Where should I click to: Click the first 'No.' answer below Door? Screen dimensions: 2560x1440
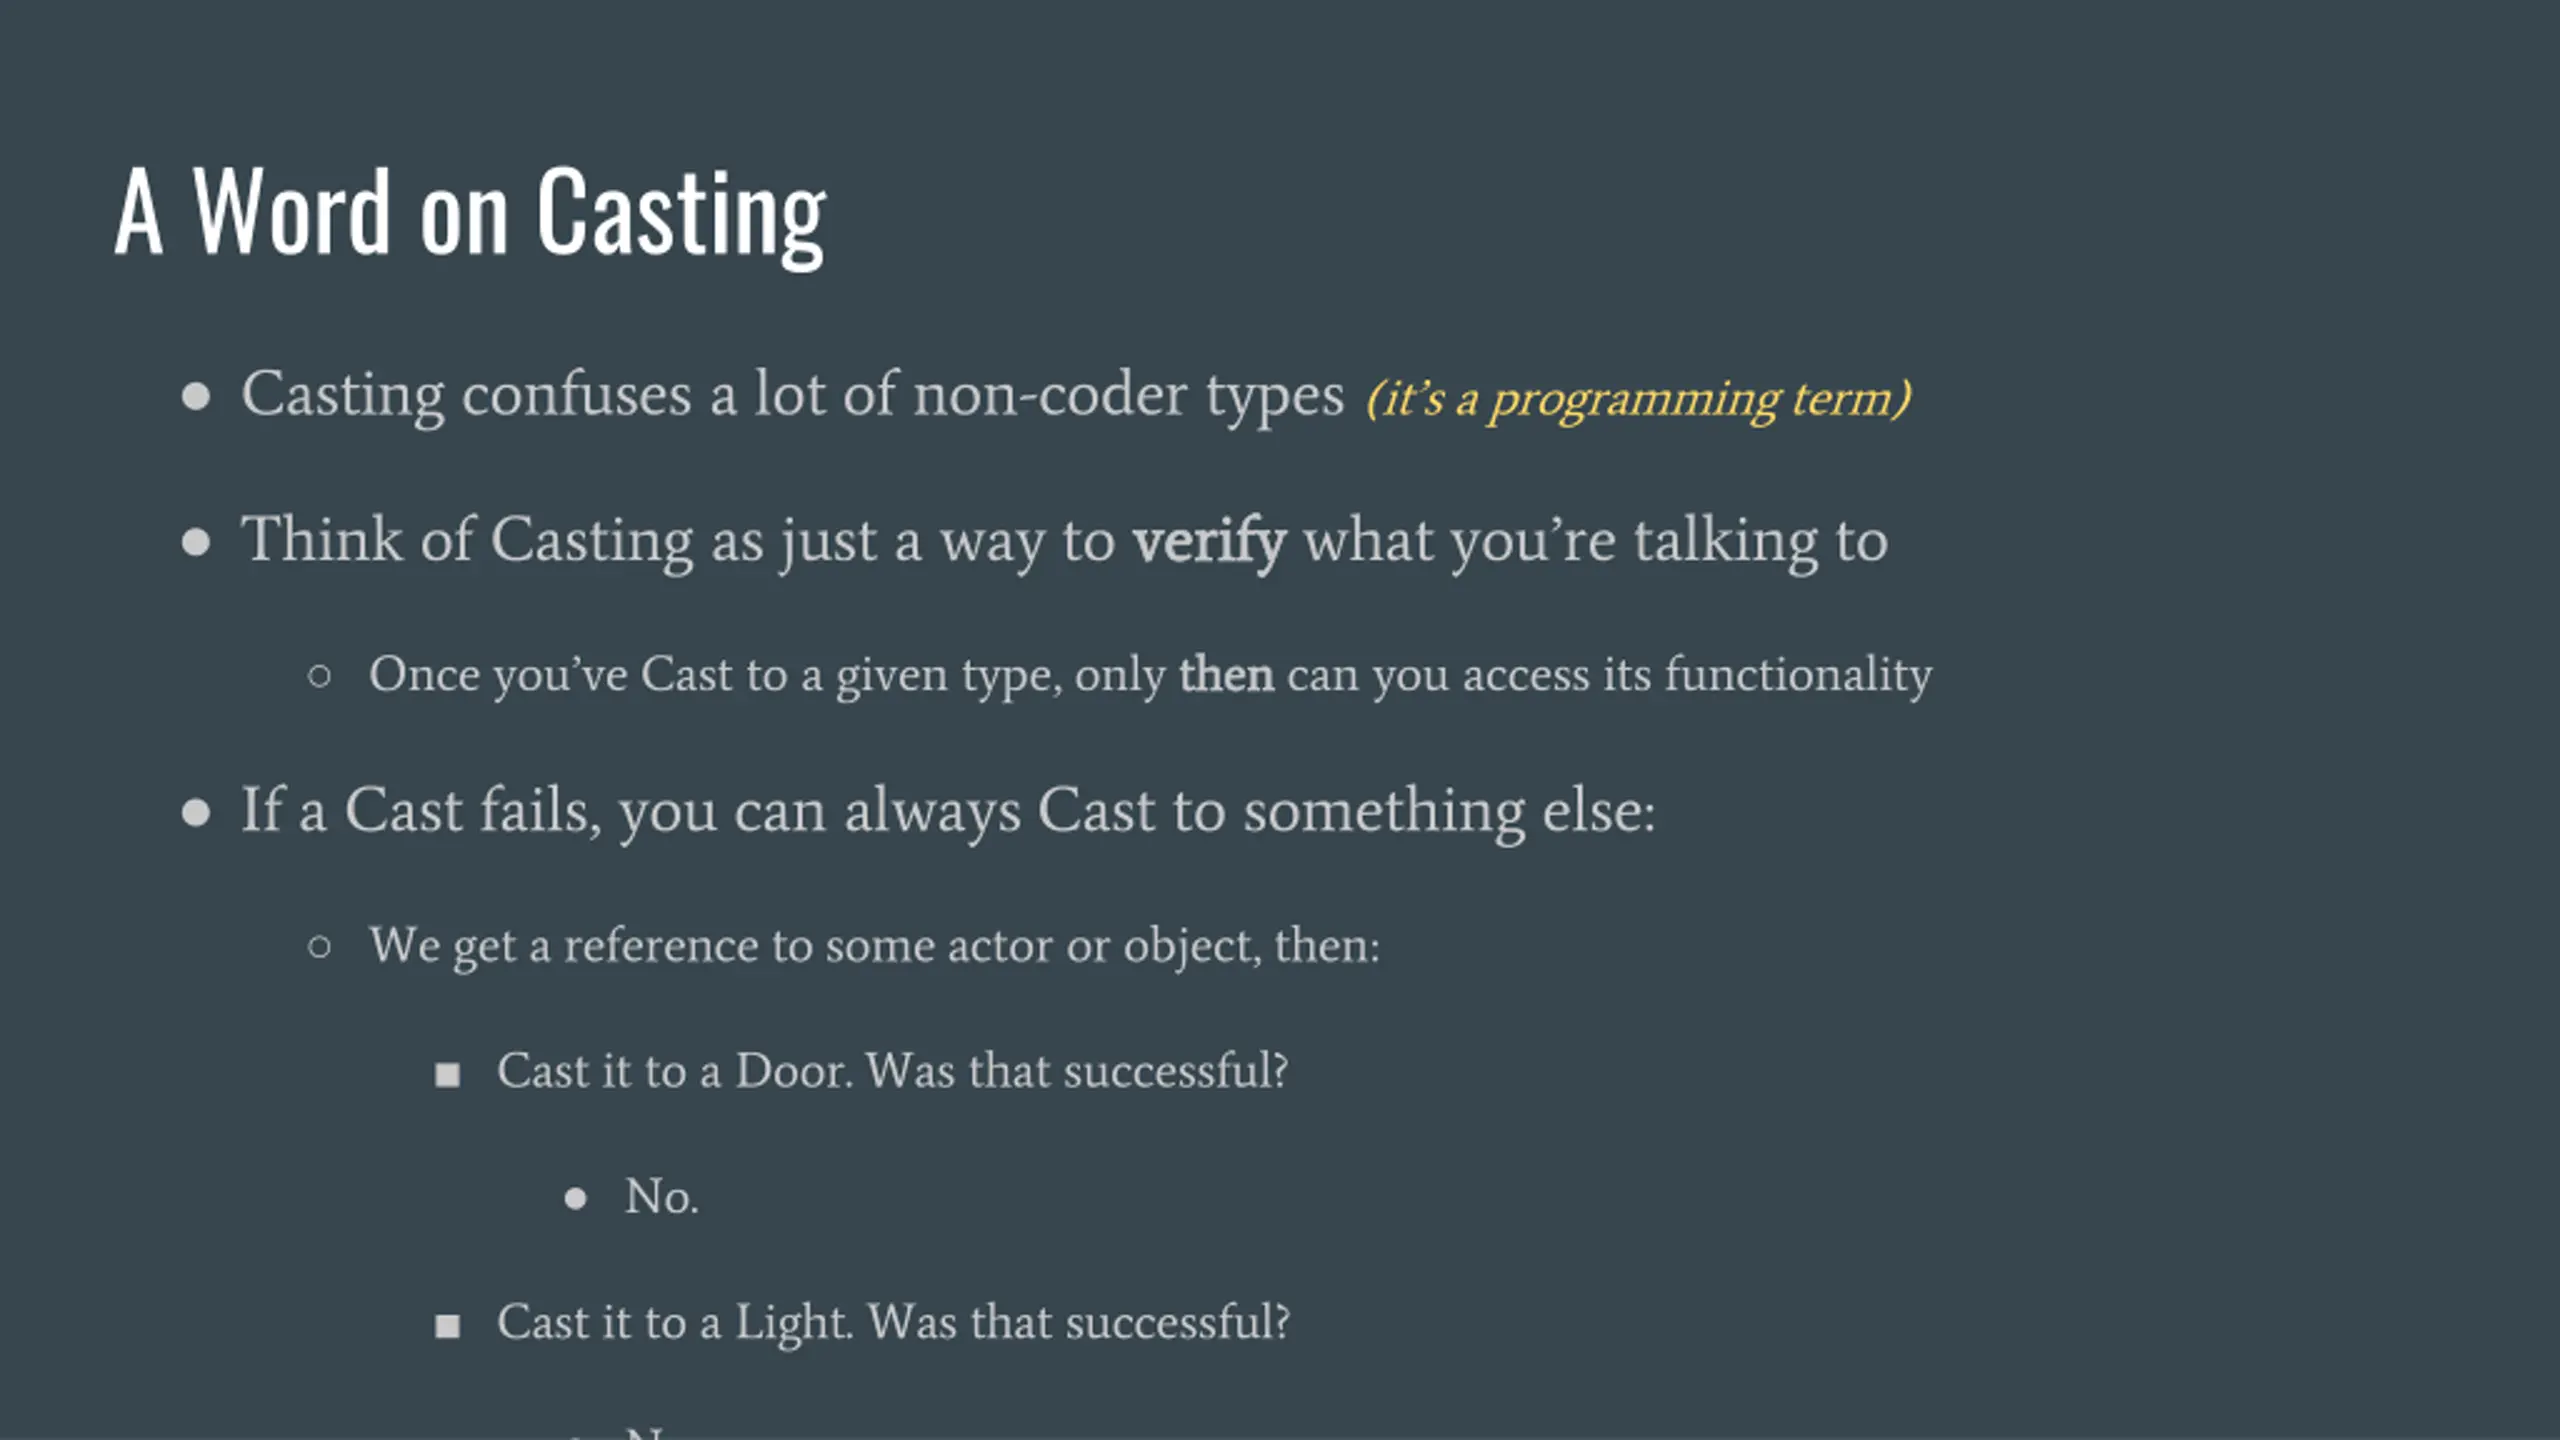point(661,1197)
